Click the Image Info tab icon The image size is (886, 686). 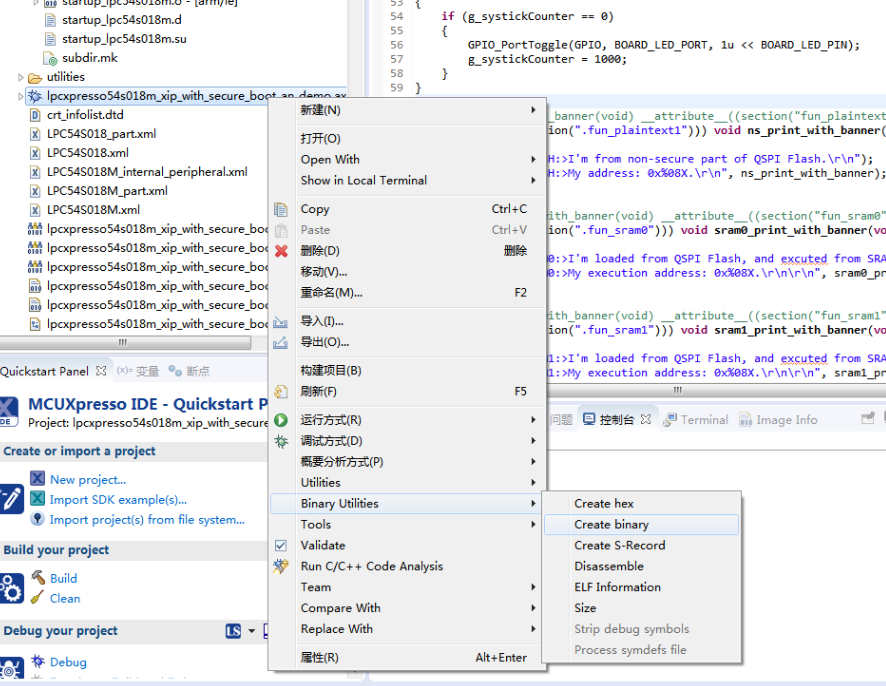coord(745,420)
